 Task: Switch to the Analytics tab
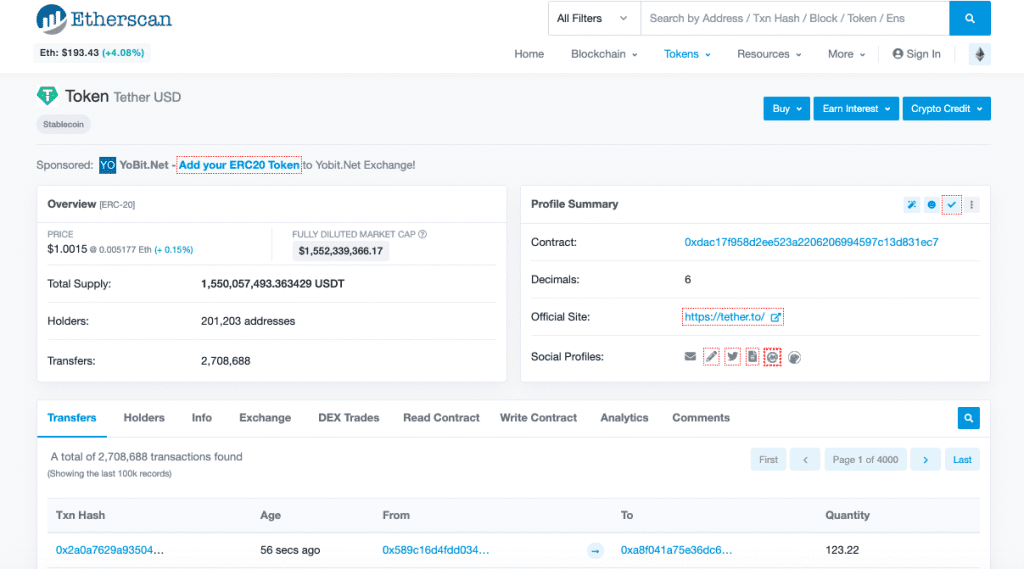(x=624, y=418)
